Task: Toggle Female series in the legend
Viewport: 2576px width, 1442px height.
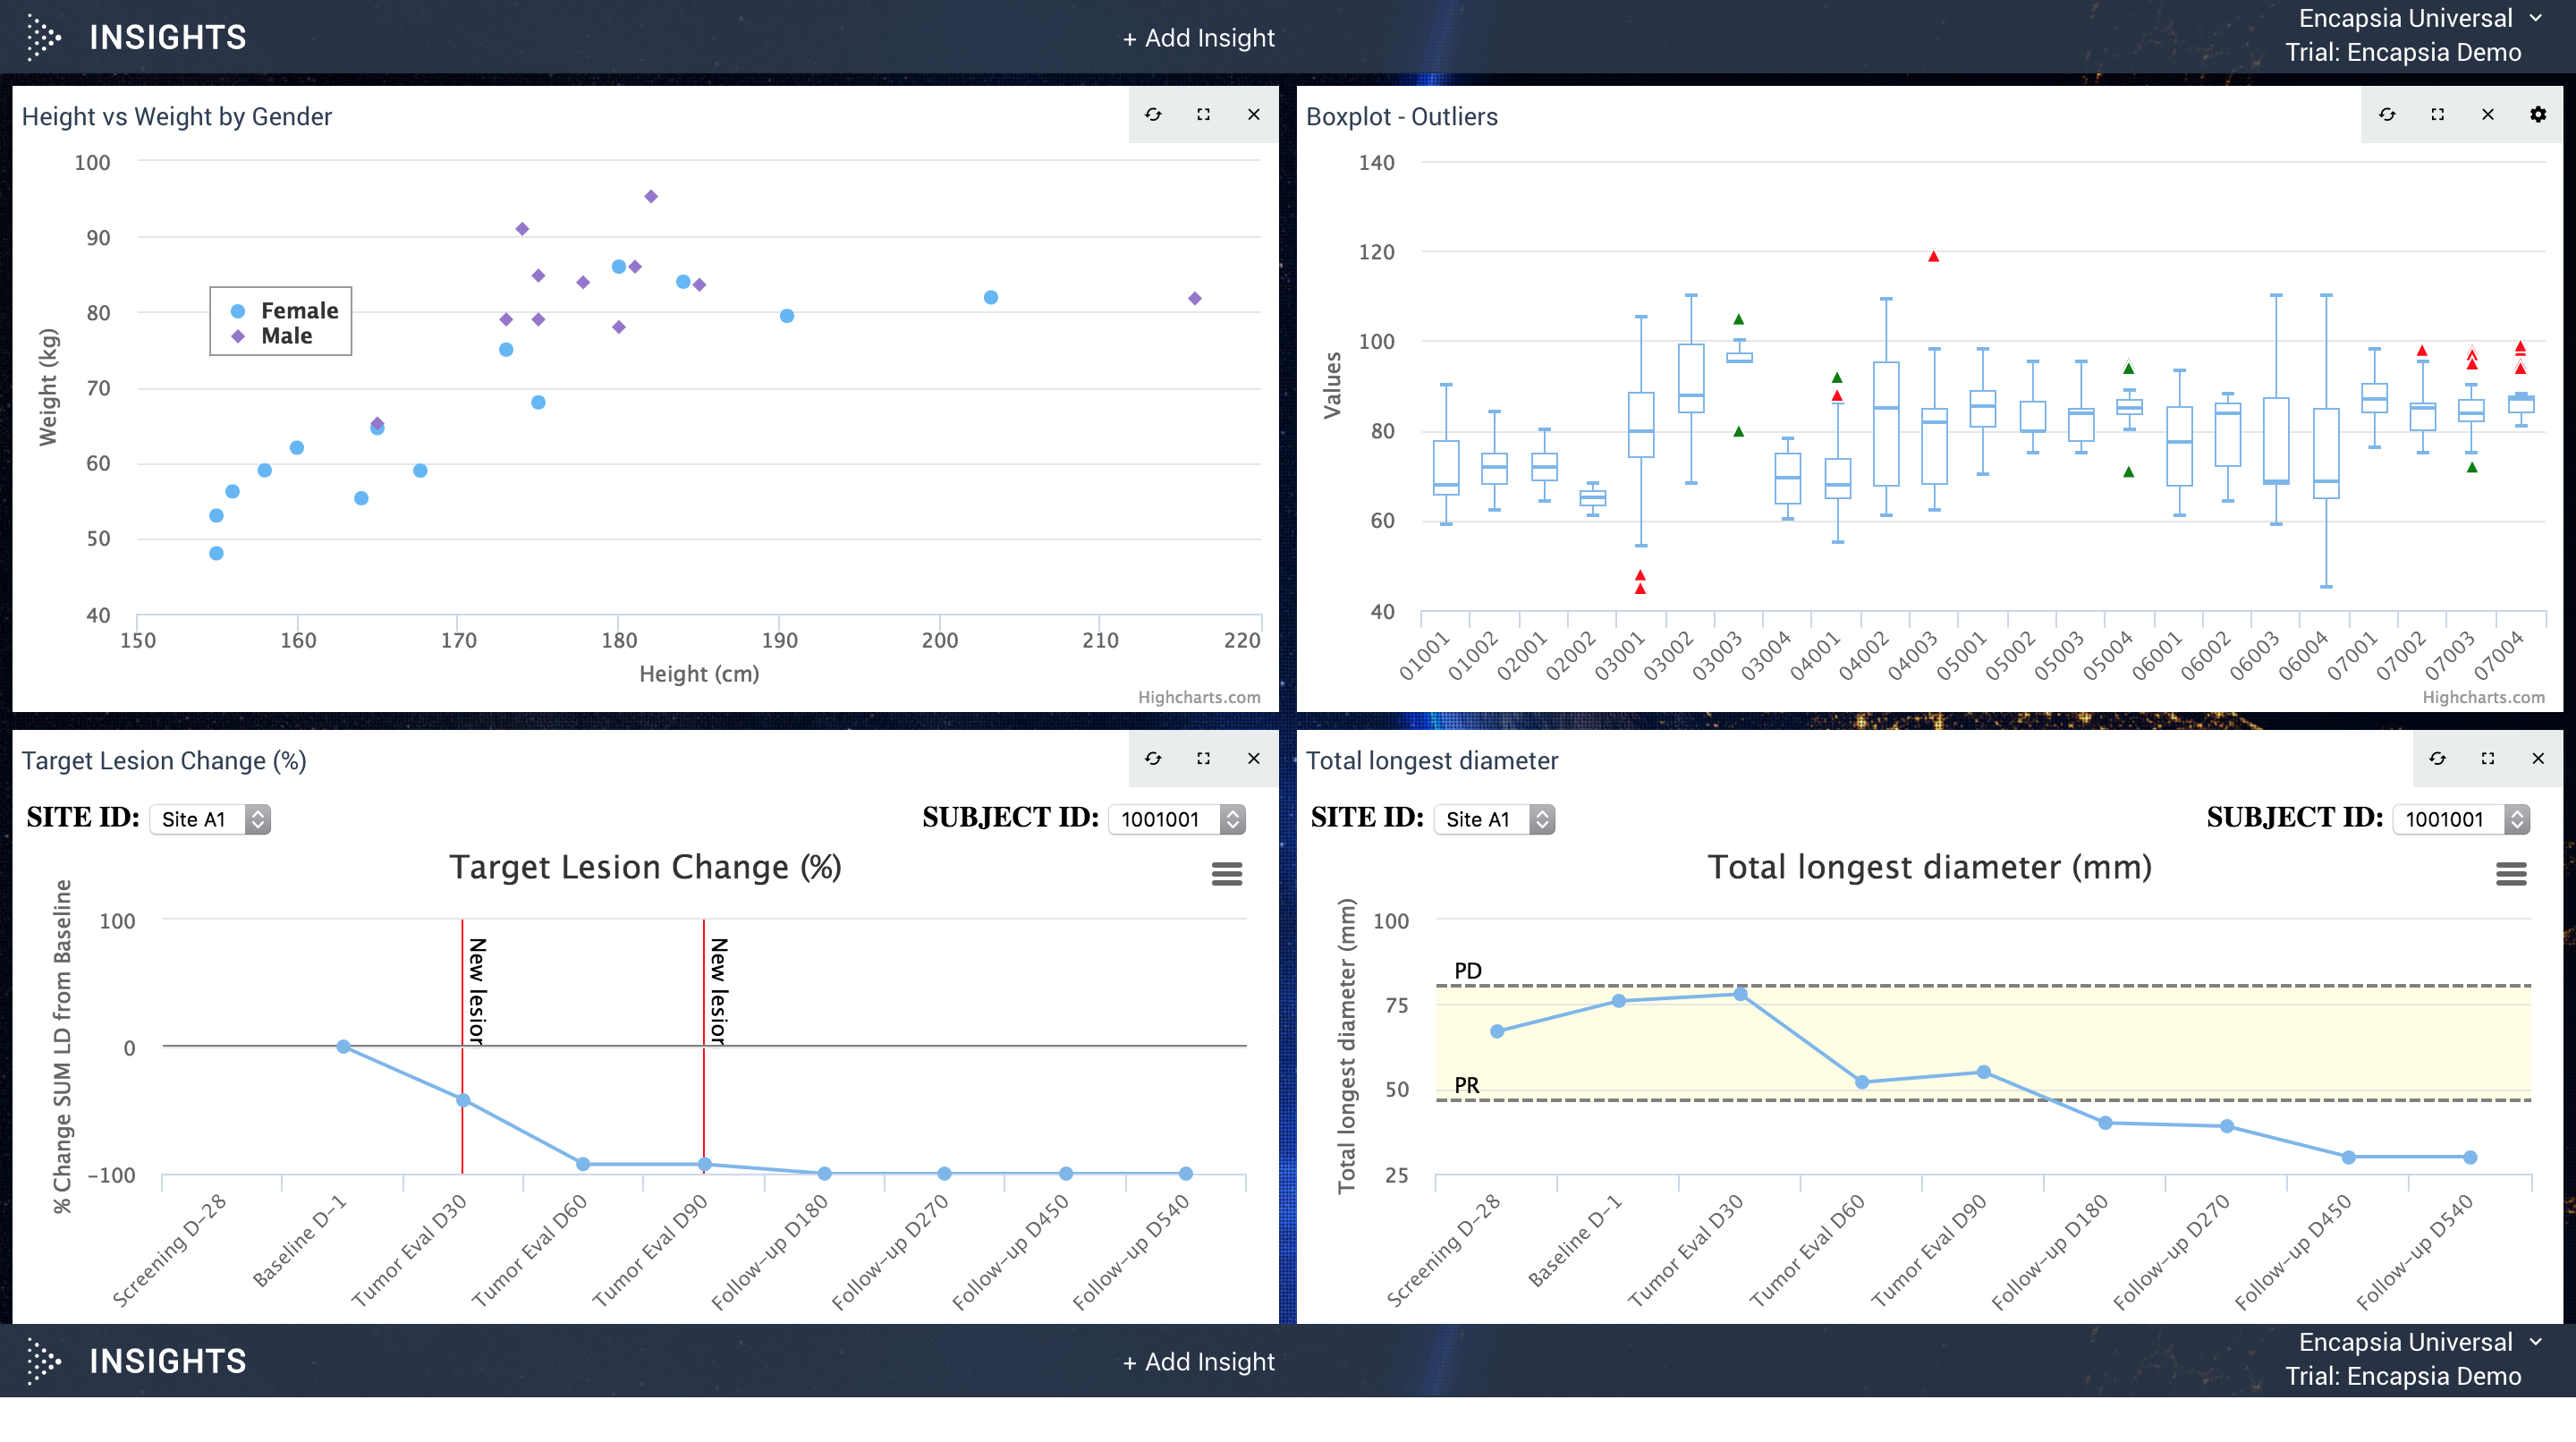Action: pos(298,311)
